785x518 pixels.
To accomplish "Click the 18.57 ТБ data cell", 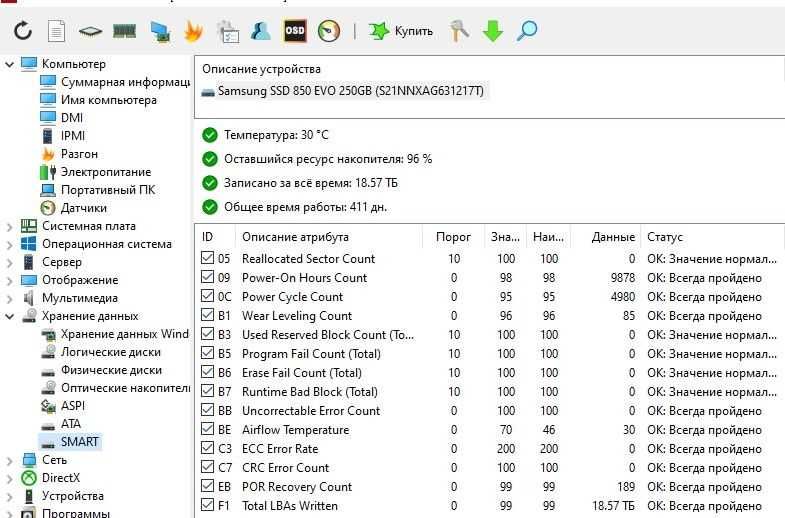I will [x=613, y=506].
